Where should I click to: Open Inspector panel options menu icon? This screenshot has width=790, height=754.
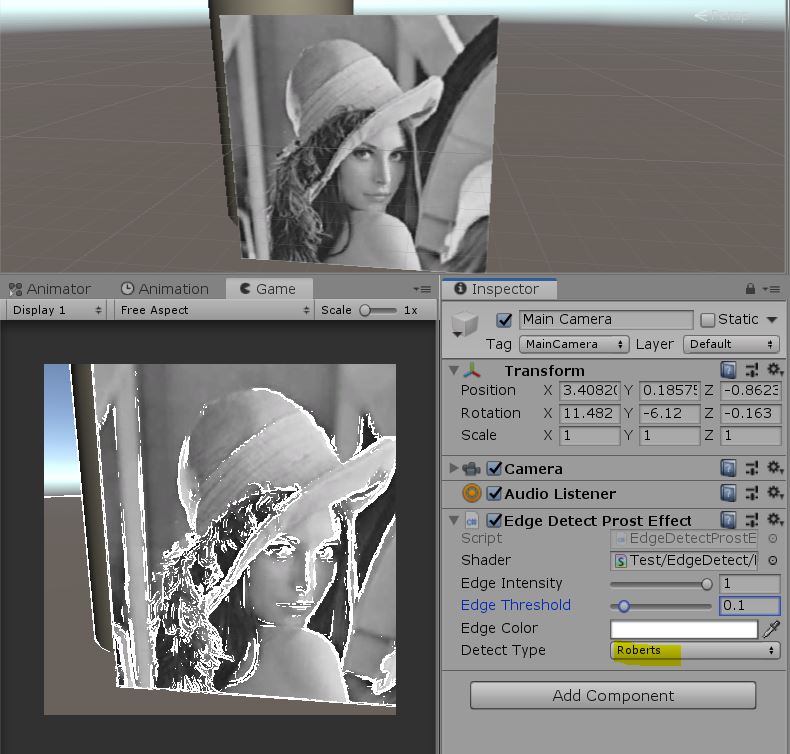coord(771,289)
